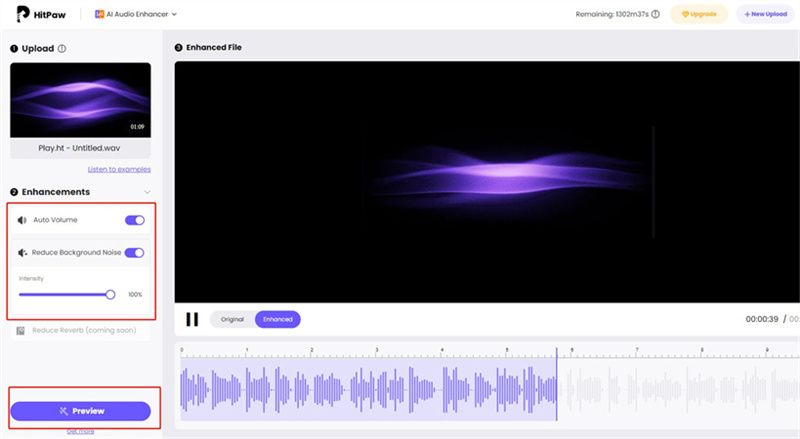Select the Enhanced audio tab

pyautogui.click(x=277, y=319)
